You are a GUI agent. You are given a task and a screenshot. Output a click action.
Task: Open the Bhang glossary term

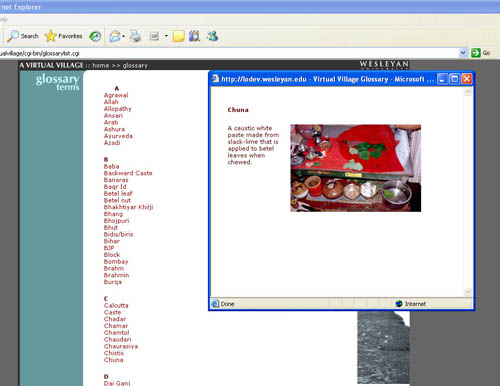click(113, 214)
